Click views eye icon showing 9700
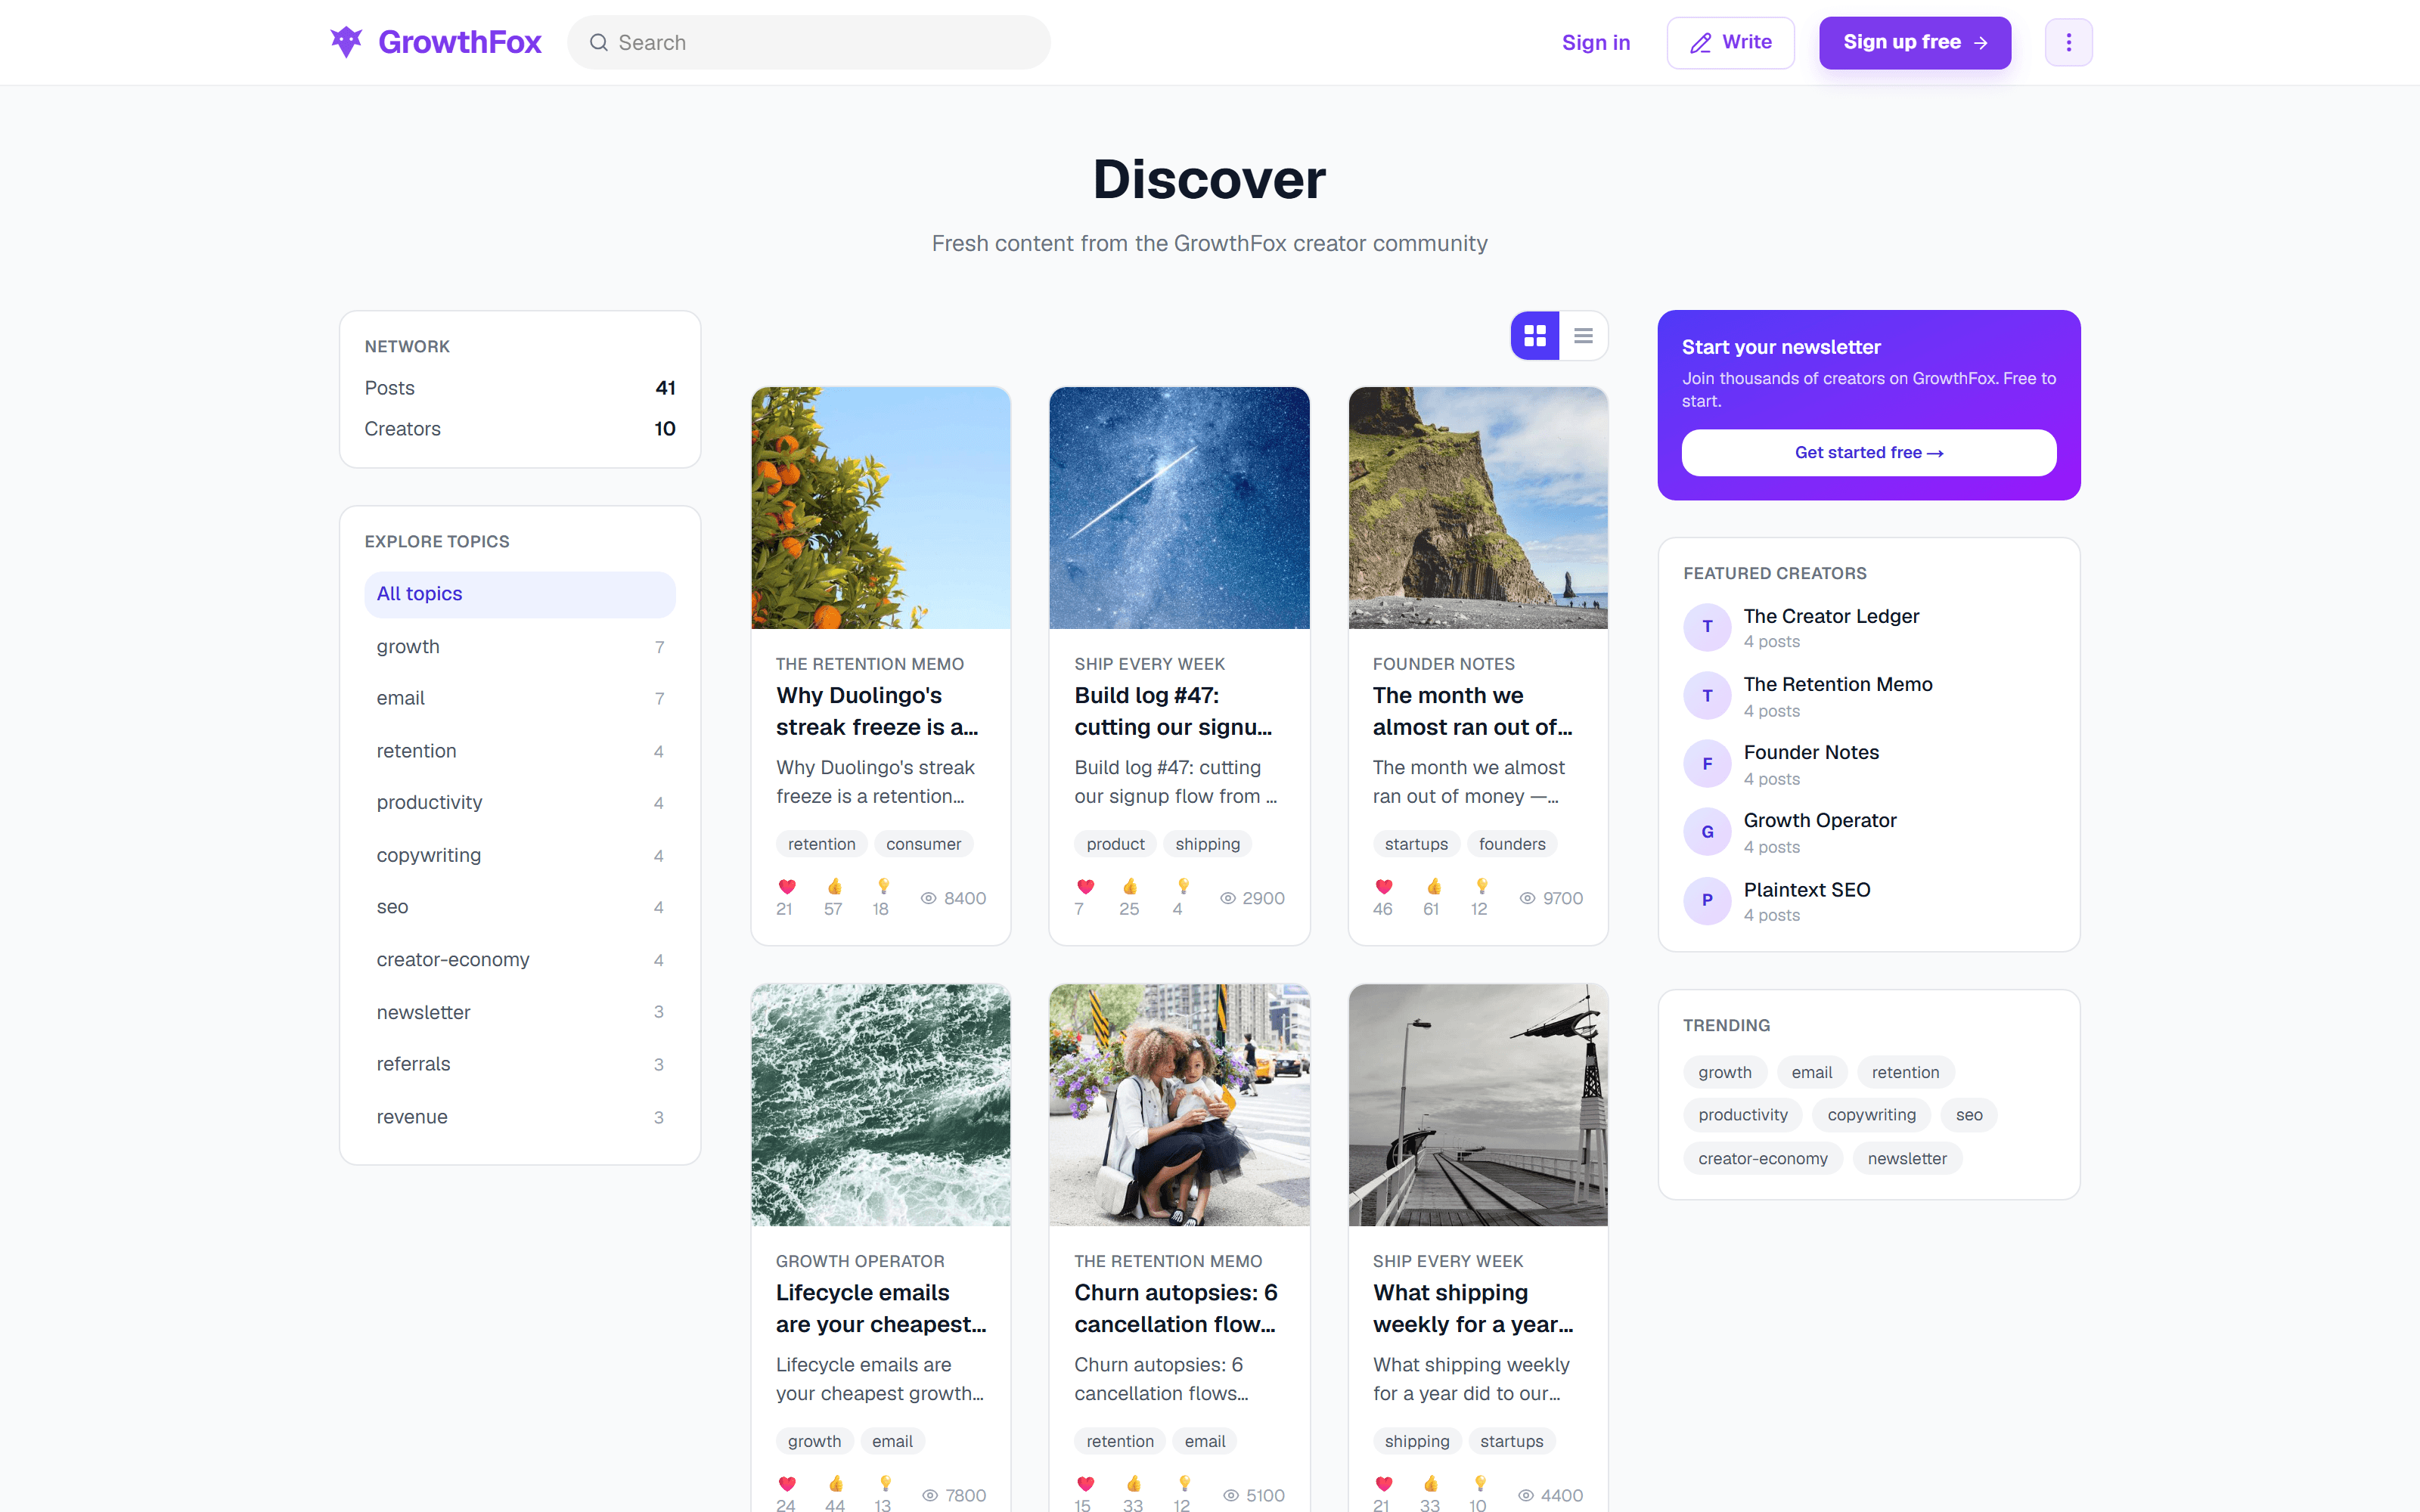The height and width of the screenshot is (1512, 2420). pos(1527,898)
